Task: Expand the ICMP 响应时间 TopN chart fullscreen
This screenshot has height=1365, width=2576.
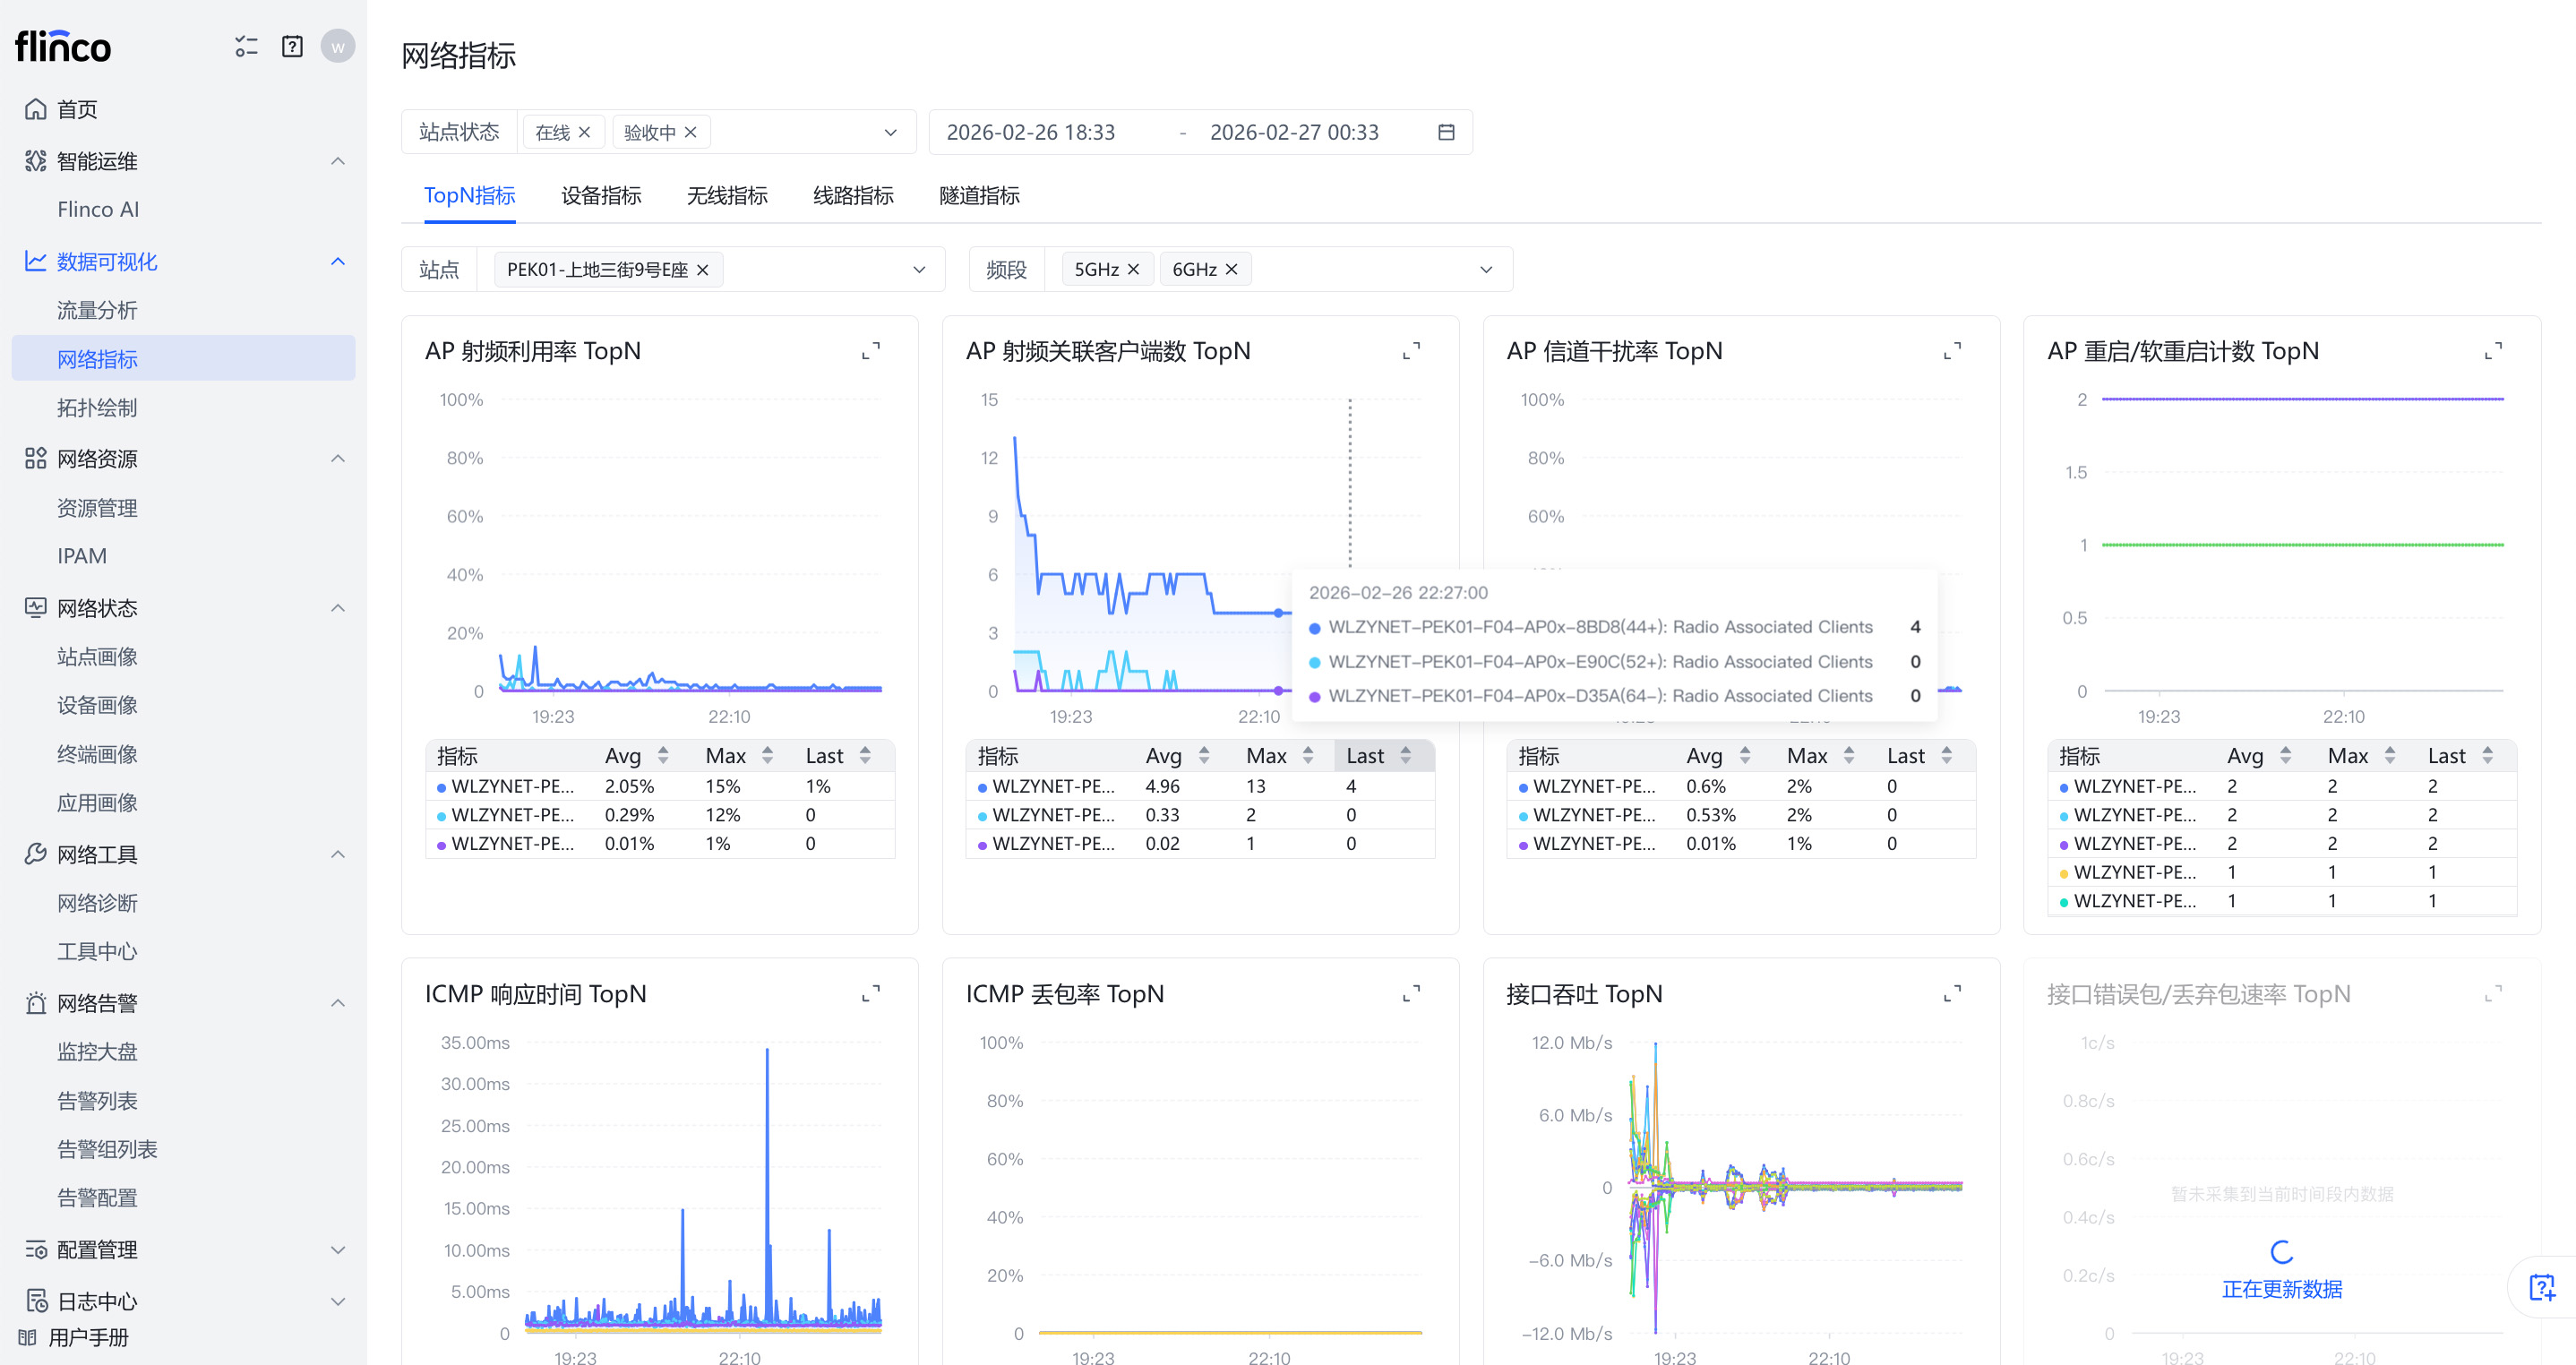Action: [870, 993]
